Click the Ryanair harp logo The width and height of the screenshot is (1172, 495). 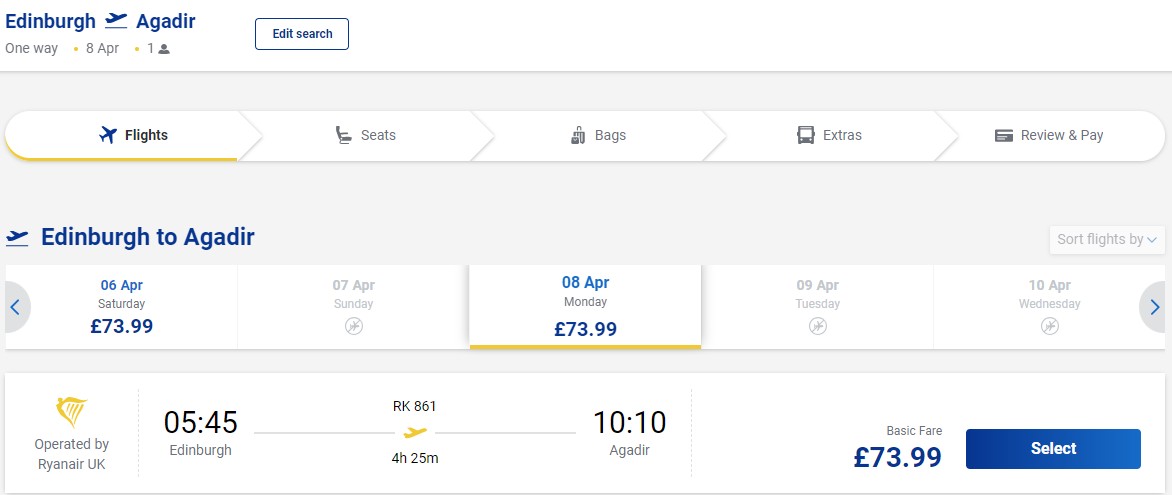click(72, 413)
